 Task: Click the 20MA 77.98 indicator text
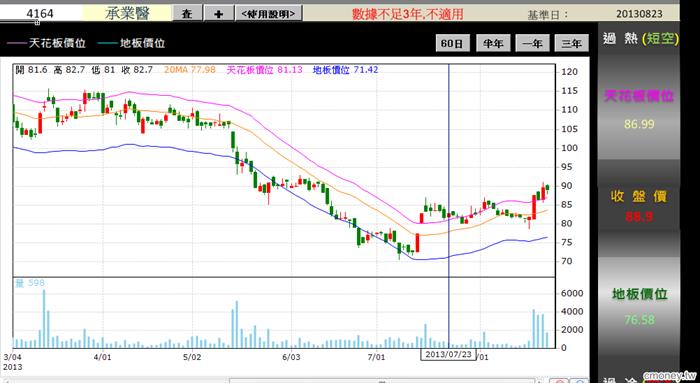click(x=190, y=70)
